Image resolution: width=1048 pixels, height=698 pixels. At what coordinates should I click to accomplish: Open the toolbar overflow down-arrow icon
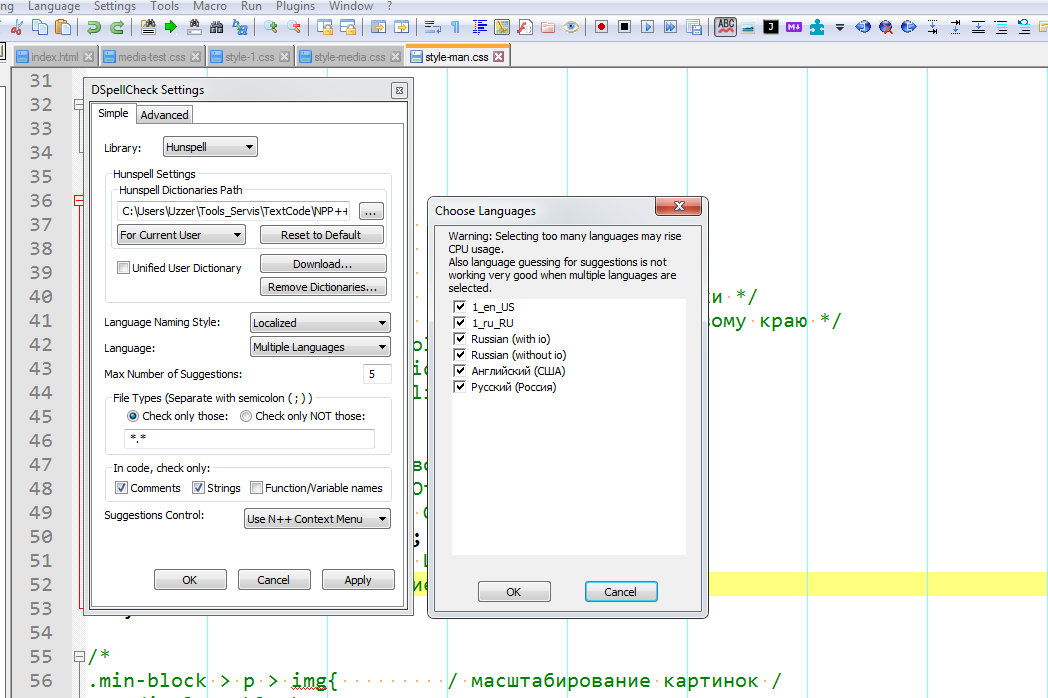tap(839, 27)
